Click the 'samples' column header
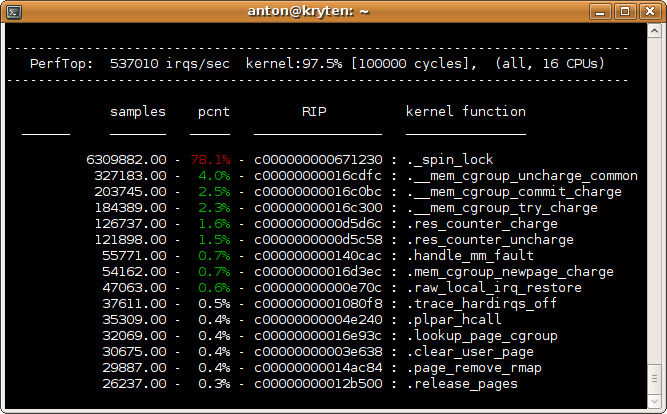This screenshot has width=667, height=414. [138, 112]
